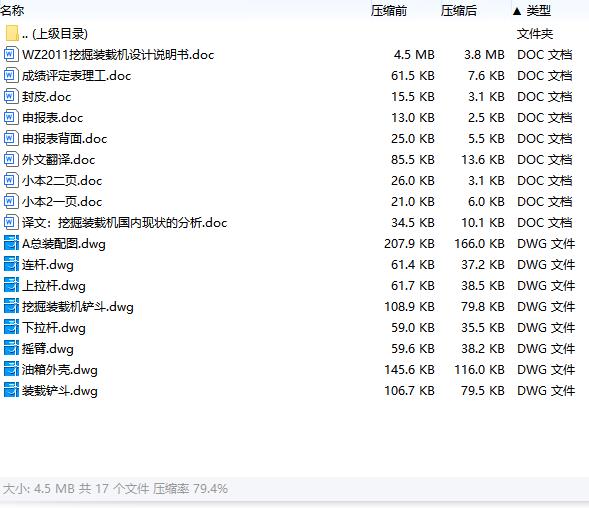Click the 13.6 KB compressed size

483,160
